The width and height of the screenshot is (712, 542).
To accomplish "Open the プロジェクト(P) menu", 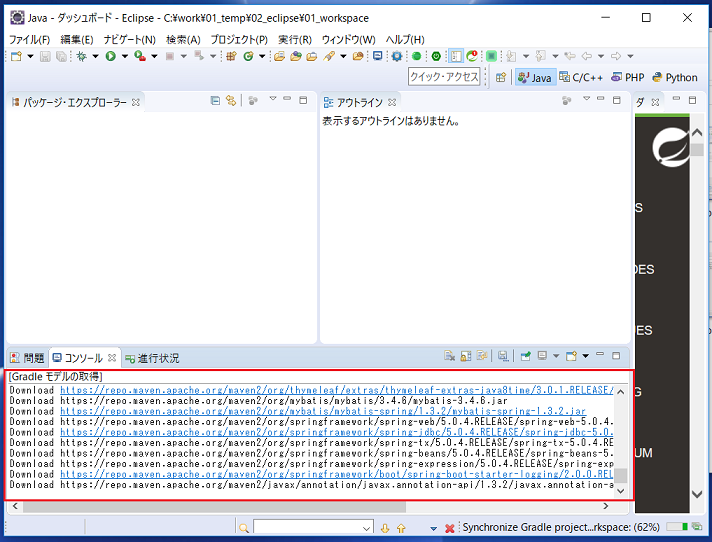I will 239,40.
